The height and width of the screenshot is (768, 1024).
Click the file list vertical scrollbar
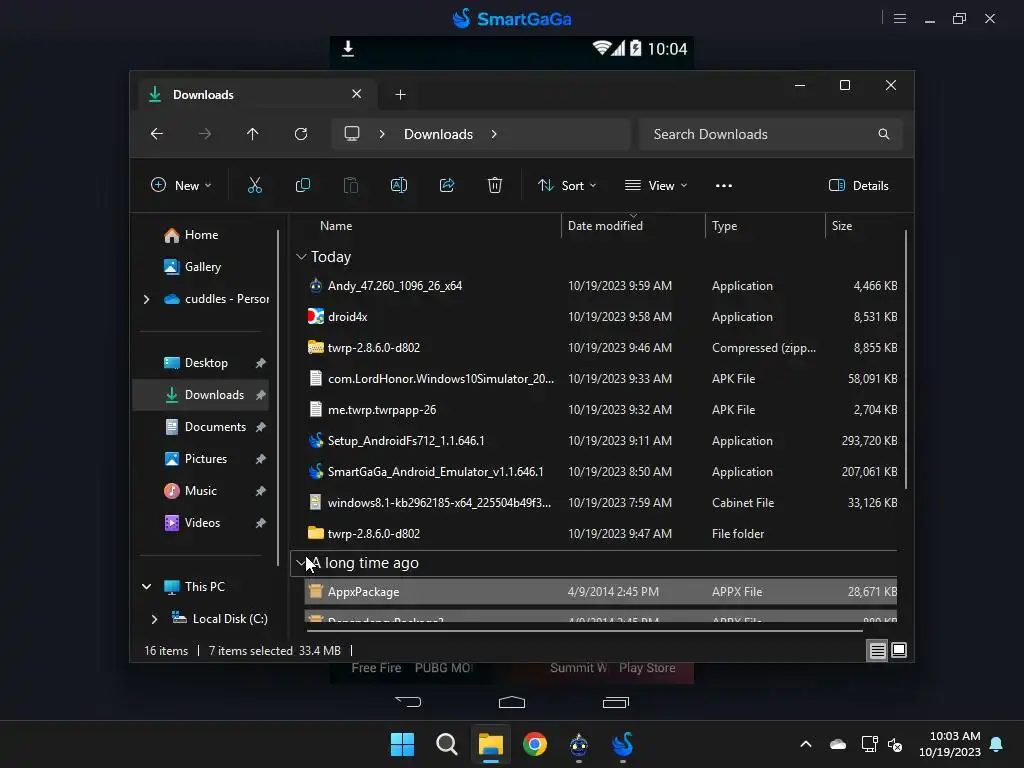(x=905, y=359)
